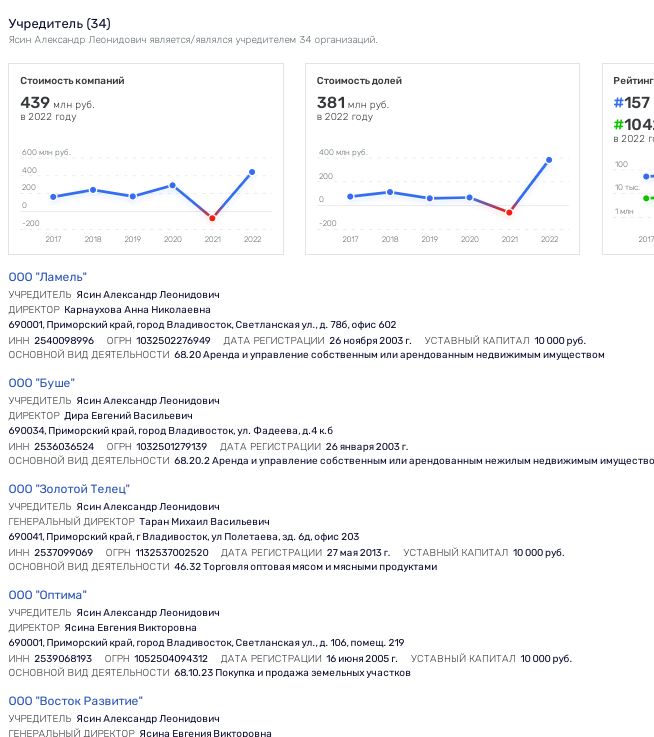Click the blue point on Рейтинг chart
Screen dimensions: 654x737
[x=646, y=177]
